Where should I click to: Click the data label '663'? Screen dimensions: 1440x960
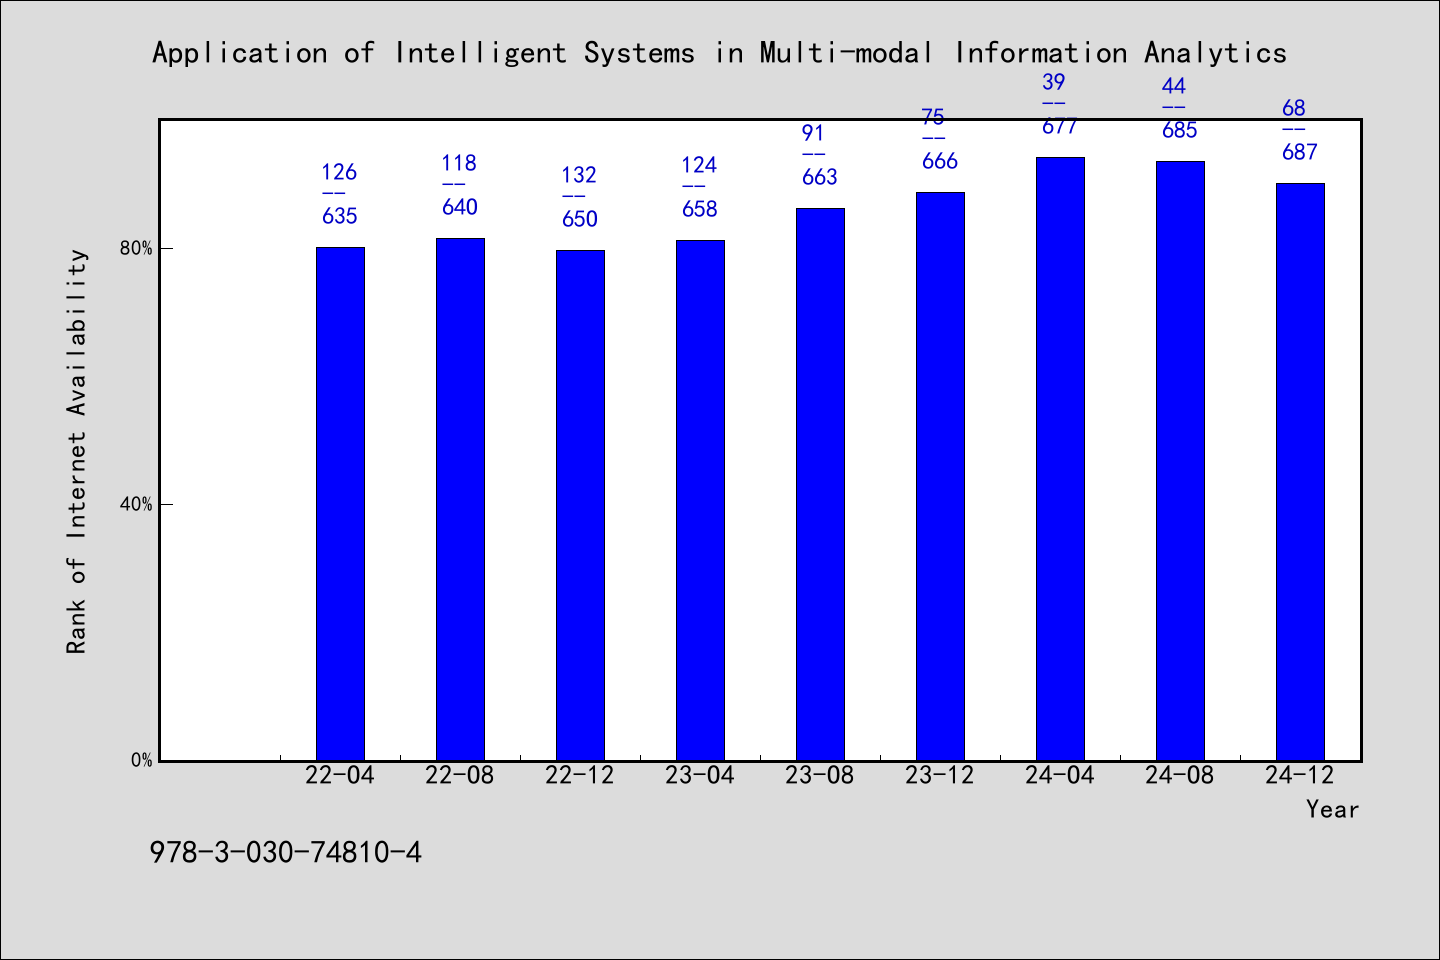820,177
